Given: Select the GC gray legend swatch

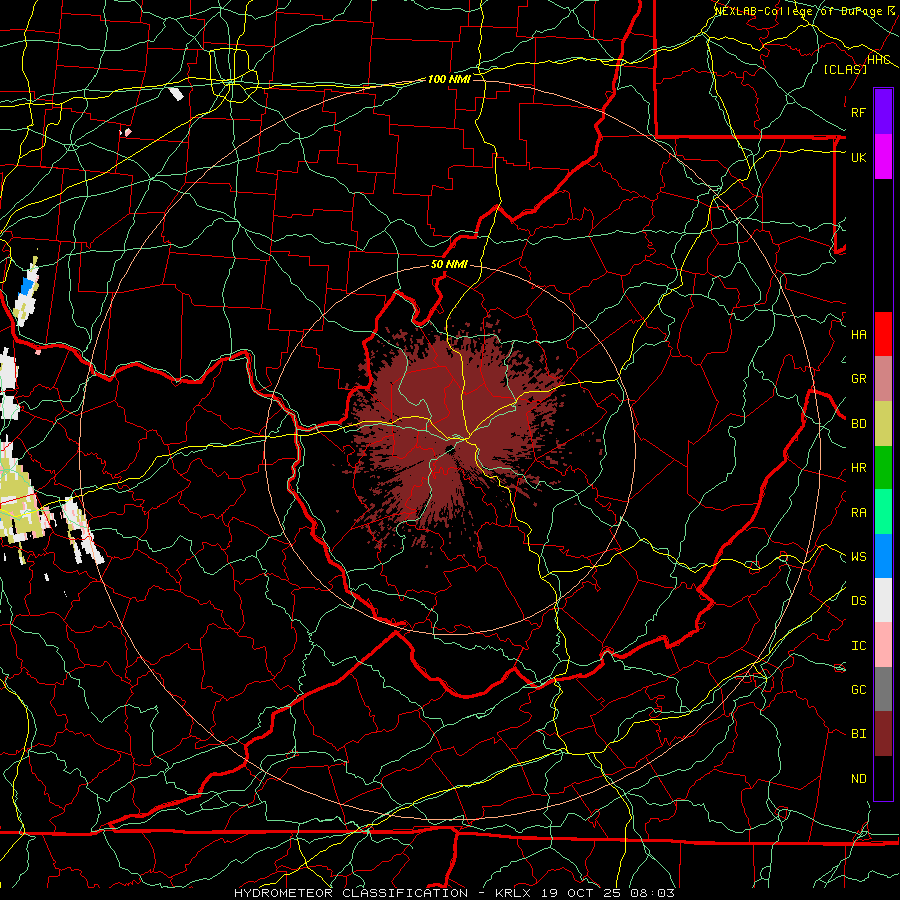Looking at the screenshot, I should (x=883, y=689).
